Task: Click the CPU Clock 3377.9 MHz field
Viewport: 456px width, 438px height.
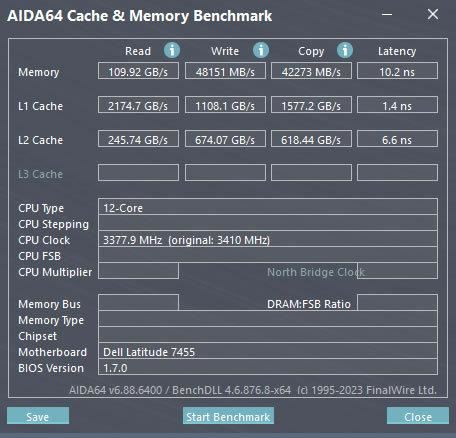Action: point(268,239)
